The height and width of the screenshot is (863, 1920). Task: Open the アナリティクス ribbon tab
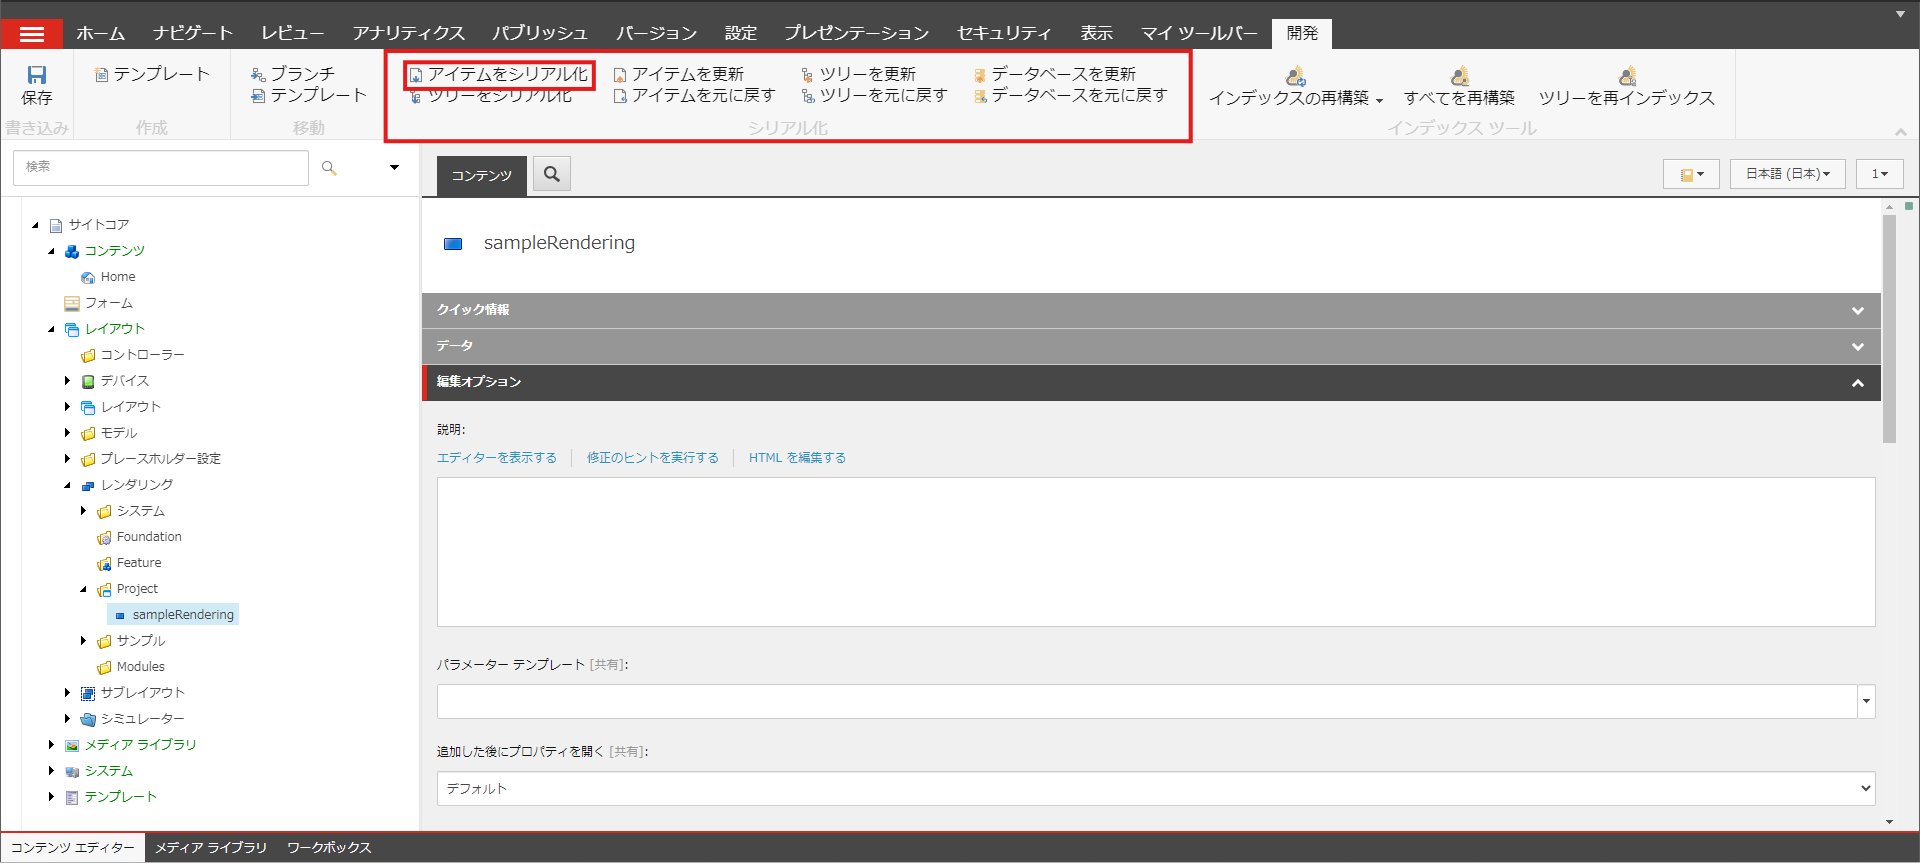pyautogui.click(x=408, y=33)
